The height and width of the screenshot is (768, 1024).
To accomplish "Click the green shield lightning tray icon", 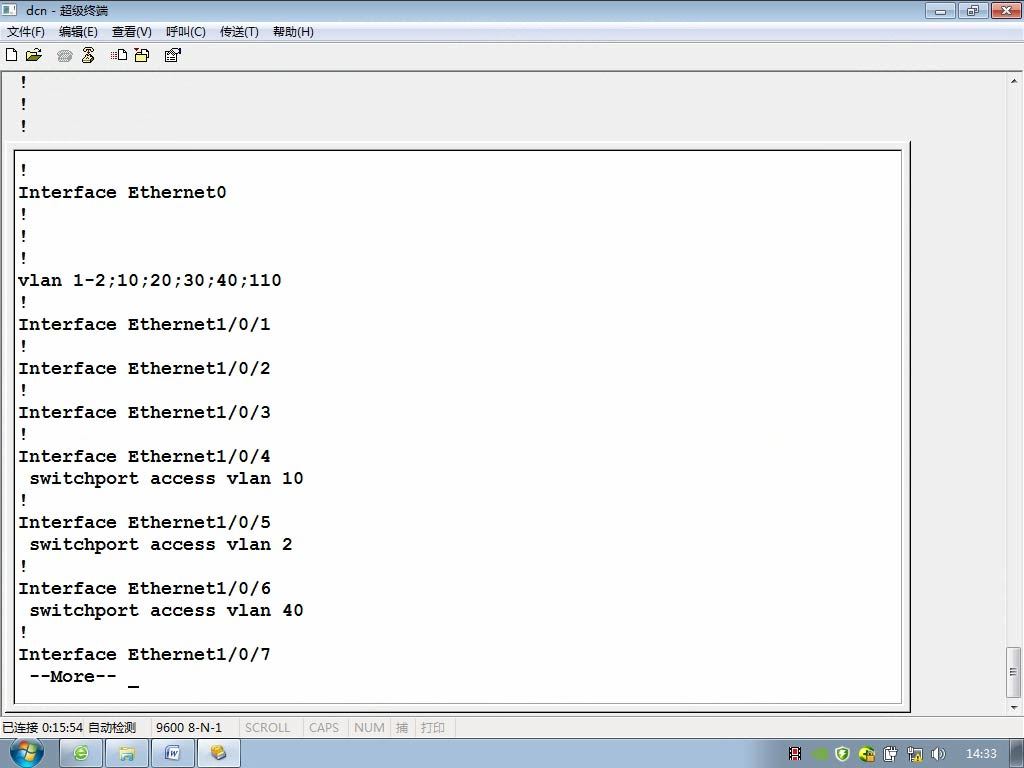I will click(842, 754).
